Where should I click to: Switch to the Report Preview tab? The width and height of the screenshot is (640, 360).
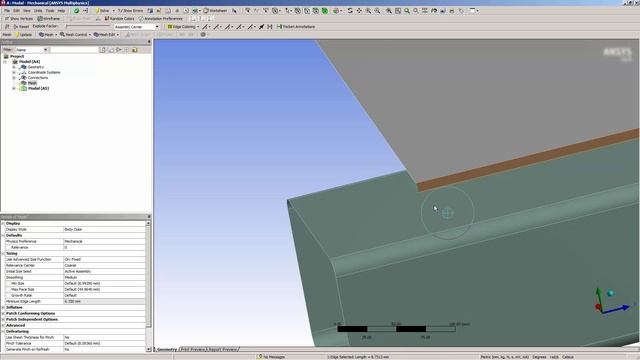pos(222,349)
